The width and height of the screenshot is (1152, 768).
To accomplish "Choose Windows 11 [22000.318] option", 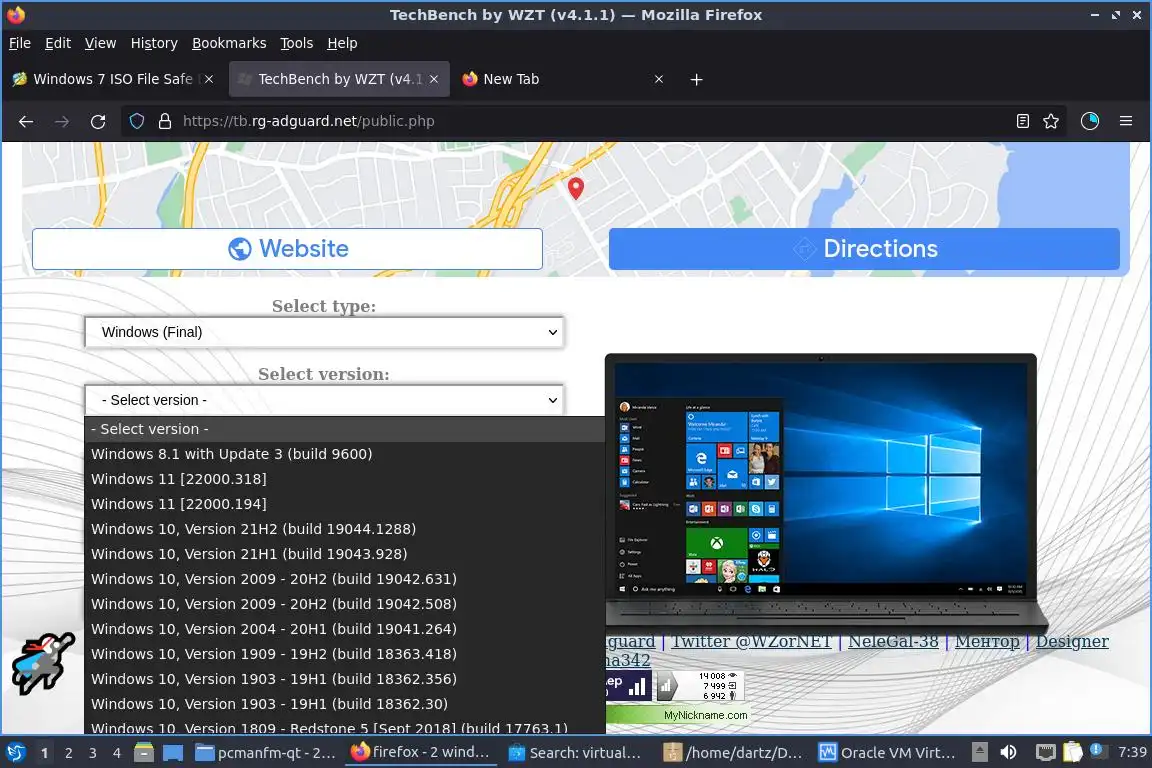I will [x=345, y=479].
